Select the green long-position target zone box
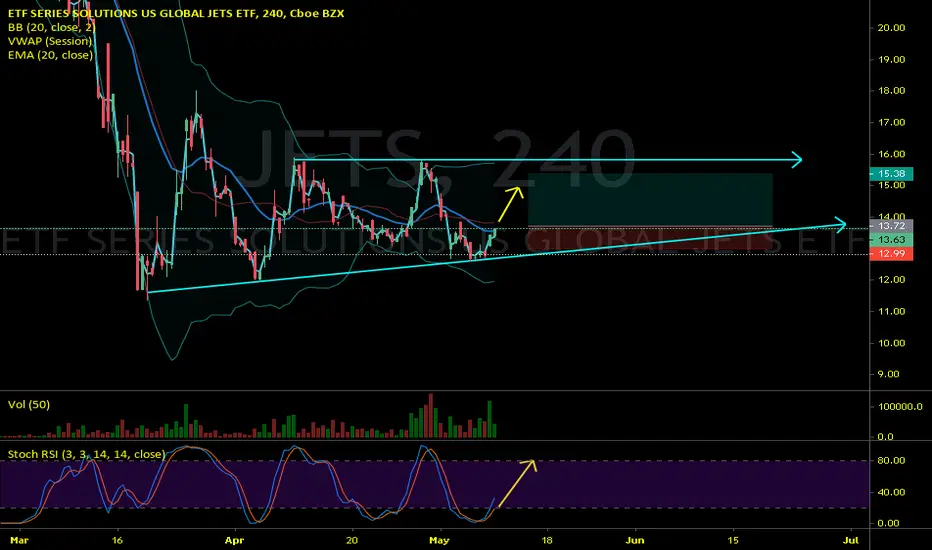This screenshot has height=550, width=932. pos(650,200)
